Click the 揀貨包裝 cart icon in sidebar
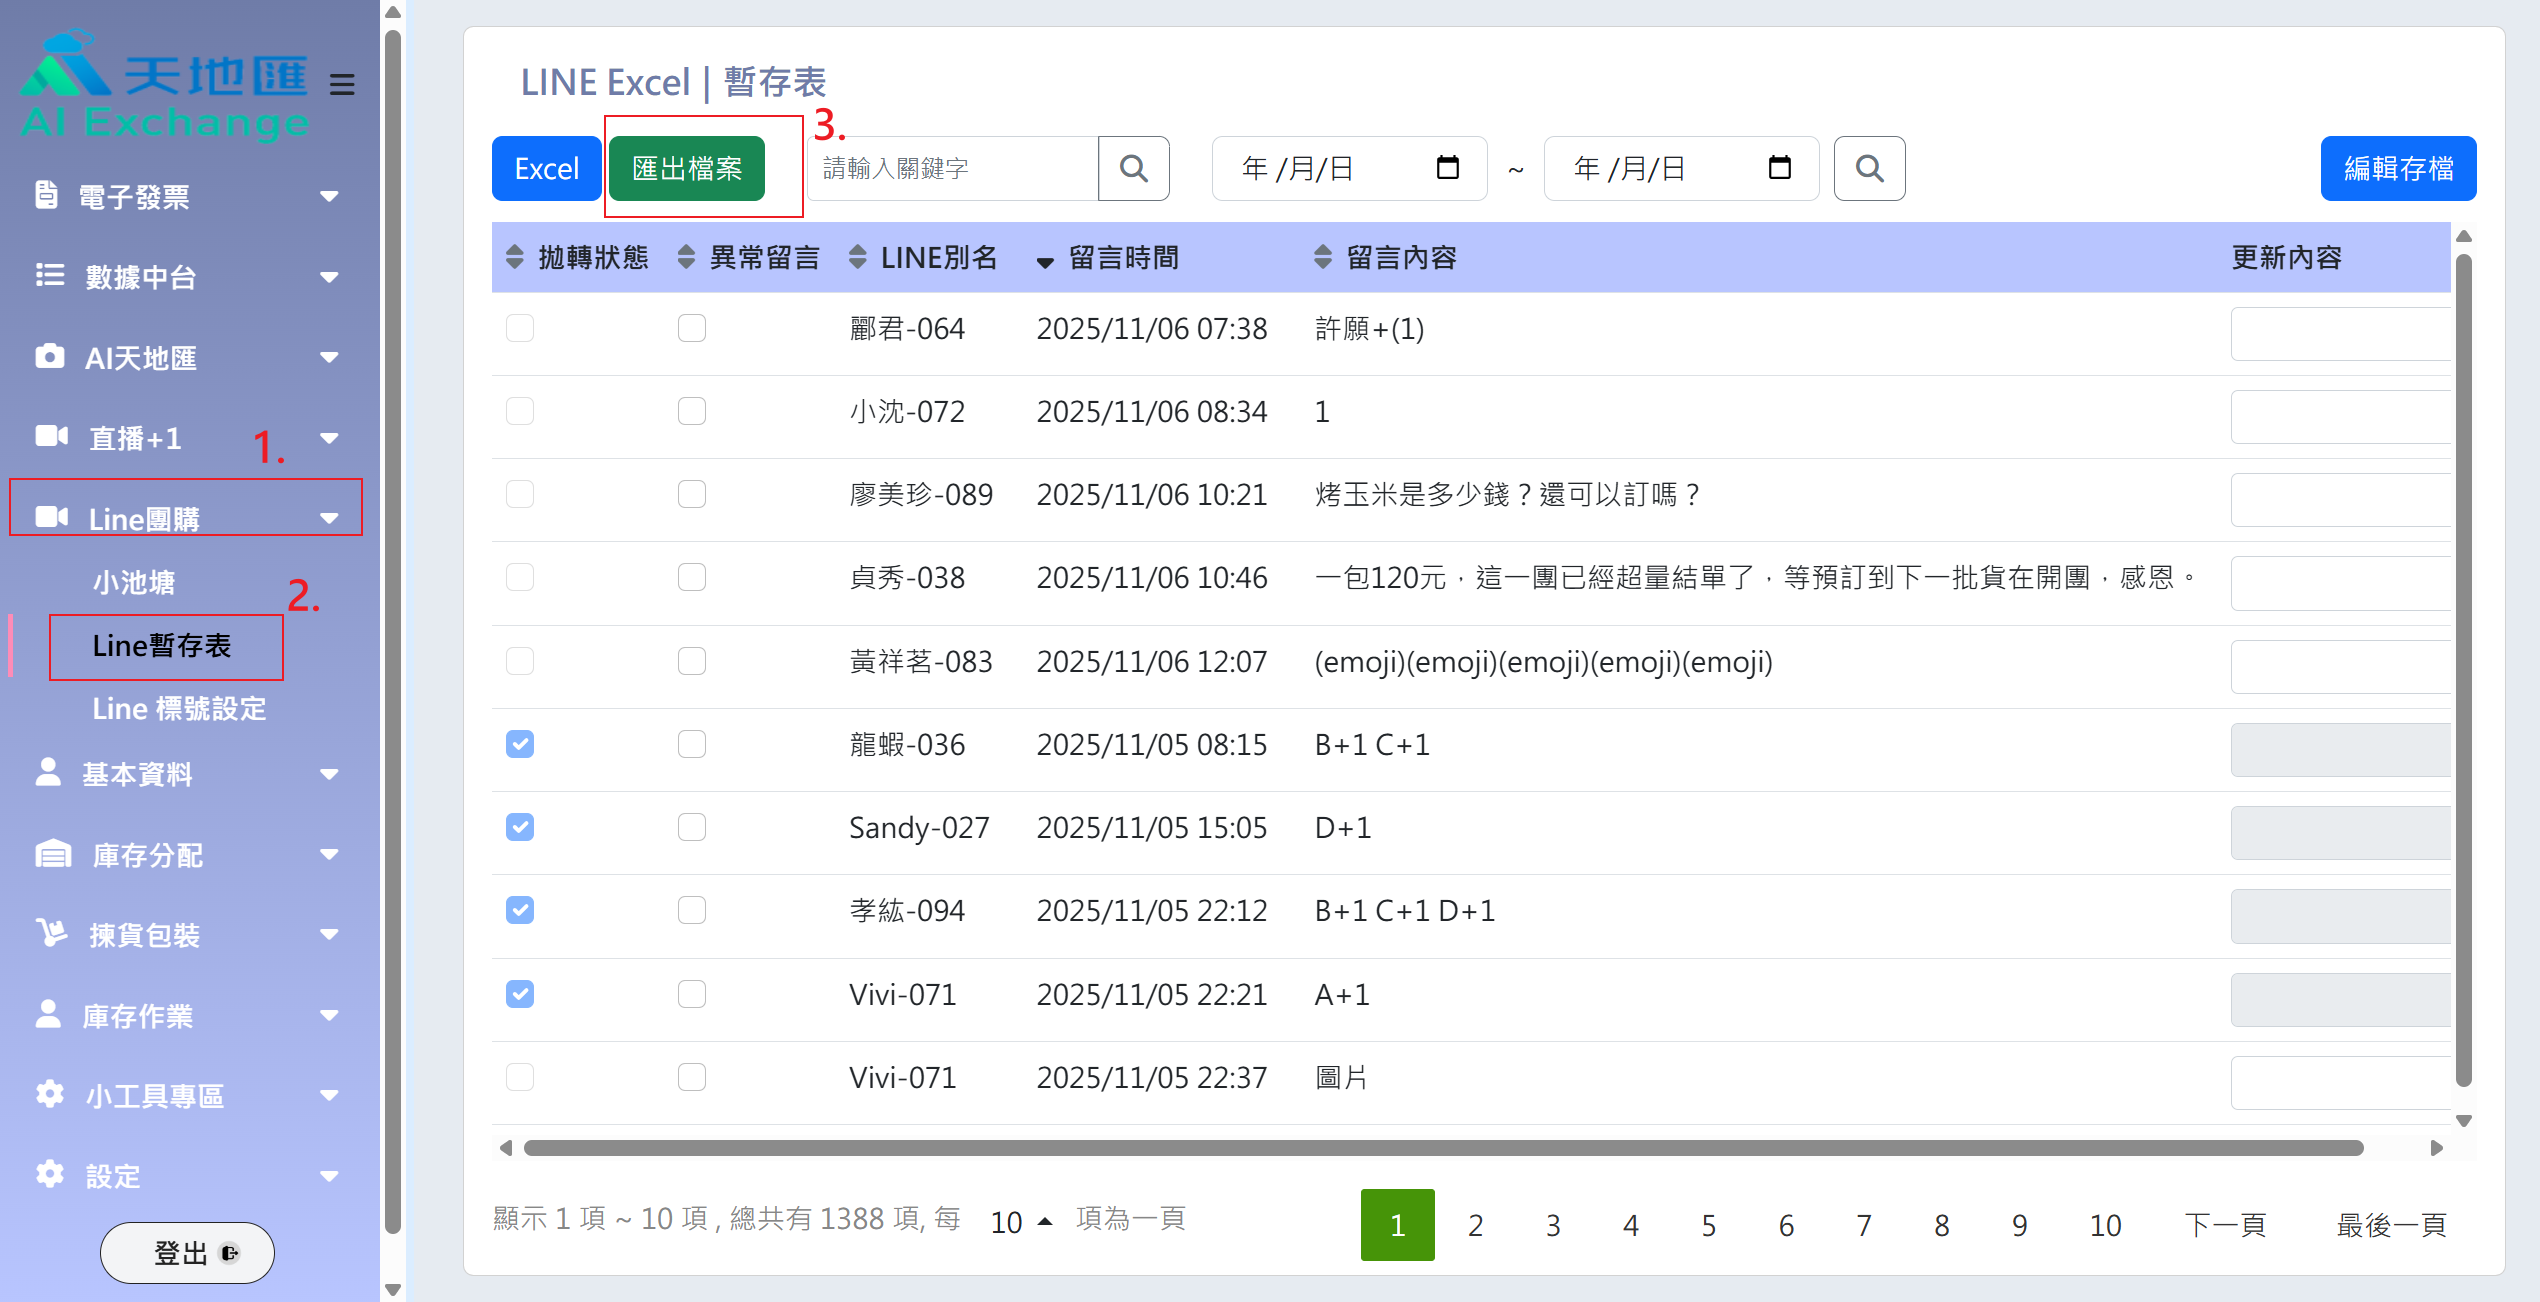The height and width of the screenshot is (1302, 2540). [x=51, y=933]
